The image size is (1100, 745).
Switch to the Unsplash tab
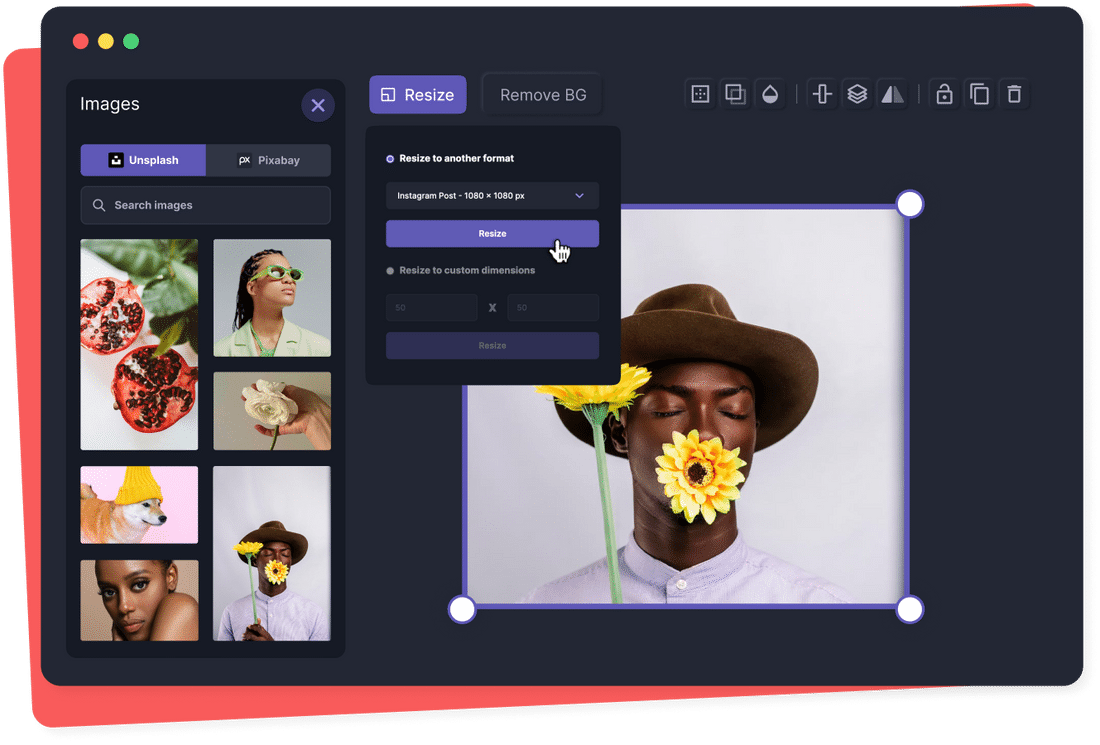pyautogui.click(x=142, y=160)
